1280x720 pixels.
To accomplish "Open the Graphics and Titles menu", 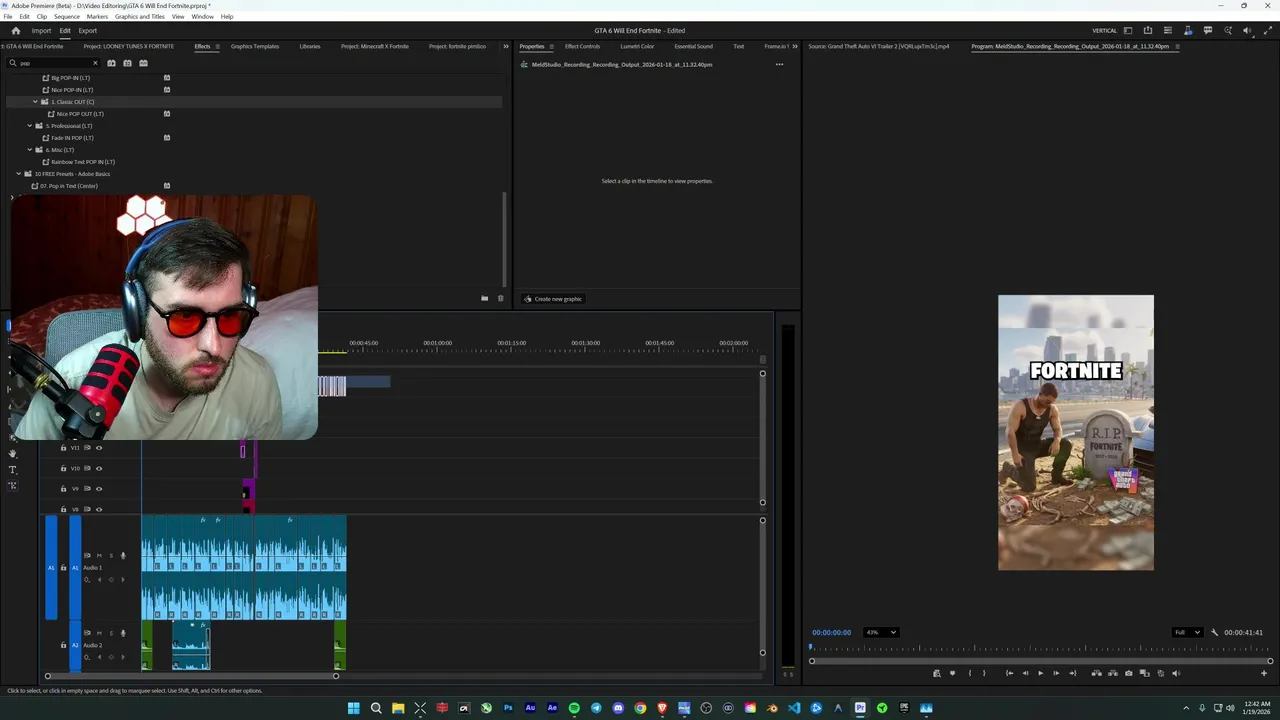I will click(x=140, y=16).
